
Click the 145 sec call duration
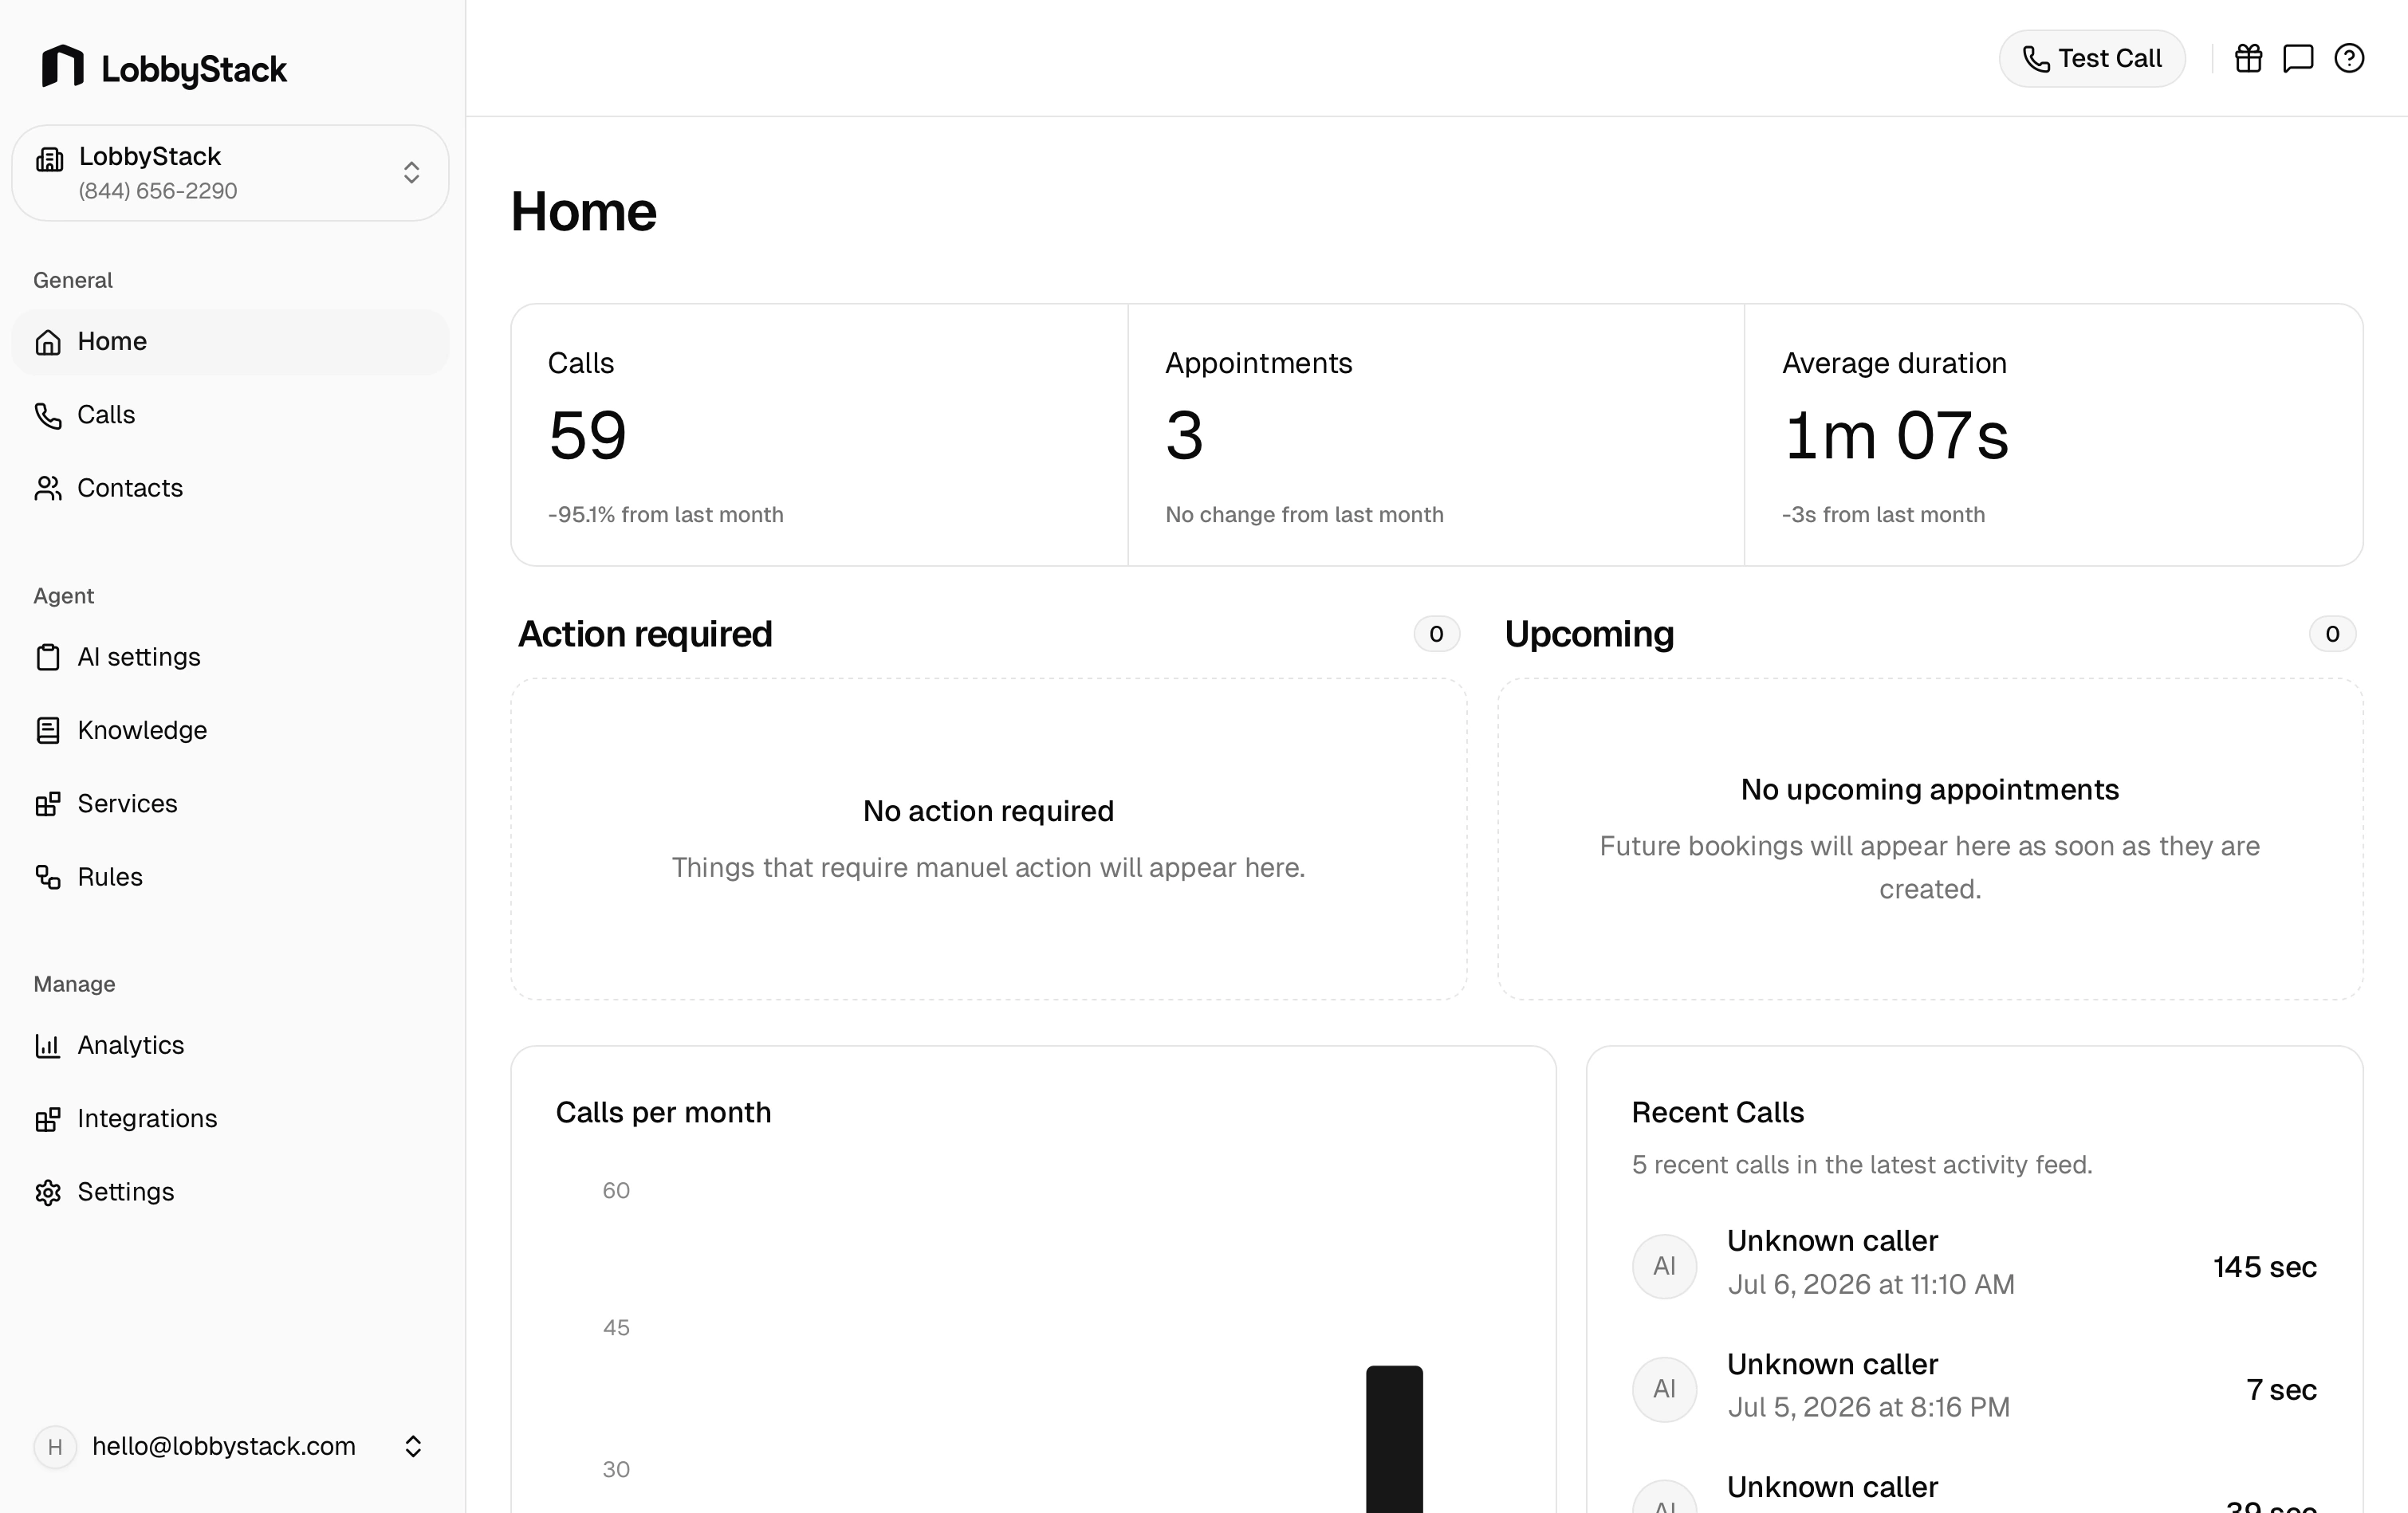point(2265,1267)
